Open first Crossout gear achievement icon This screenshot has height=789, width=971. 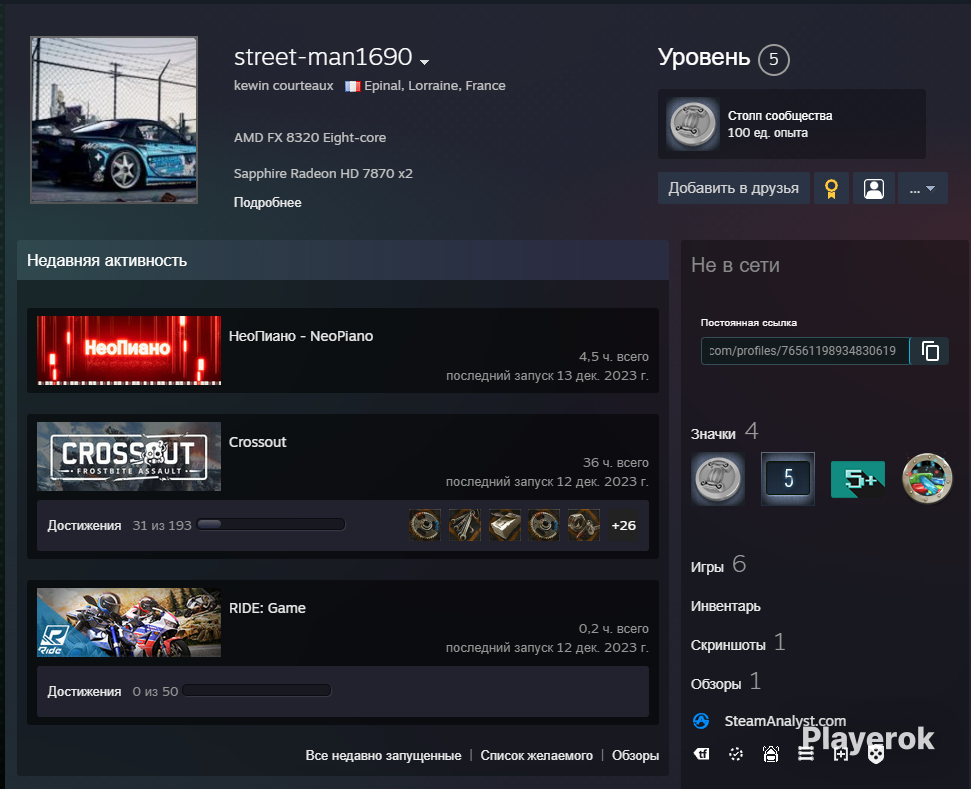[x=425, y=525]
